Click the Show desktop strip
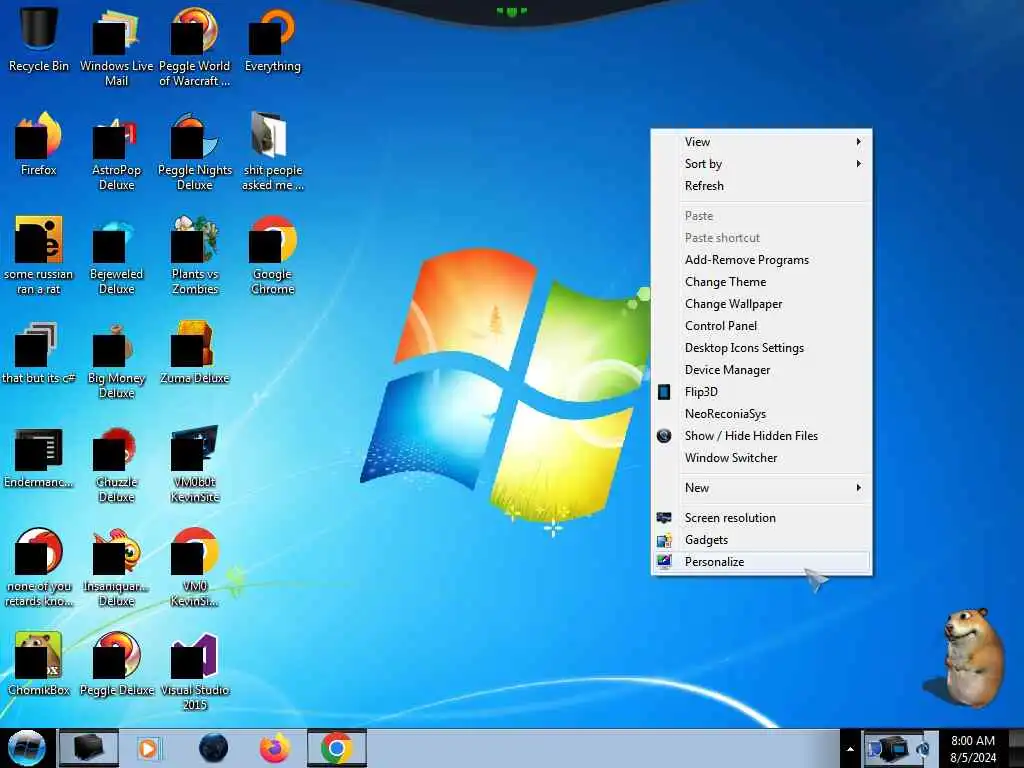 [x=1017, y=748]
